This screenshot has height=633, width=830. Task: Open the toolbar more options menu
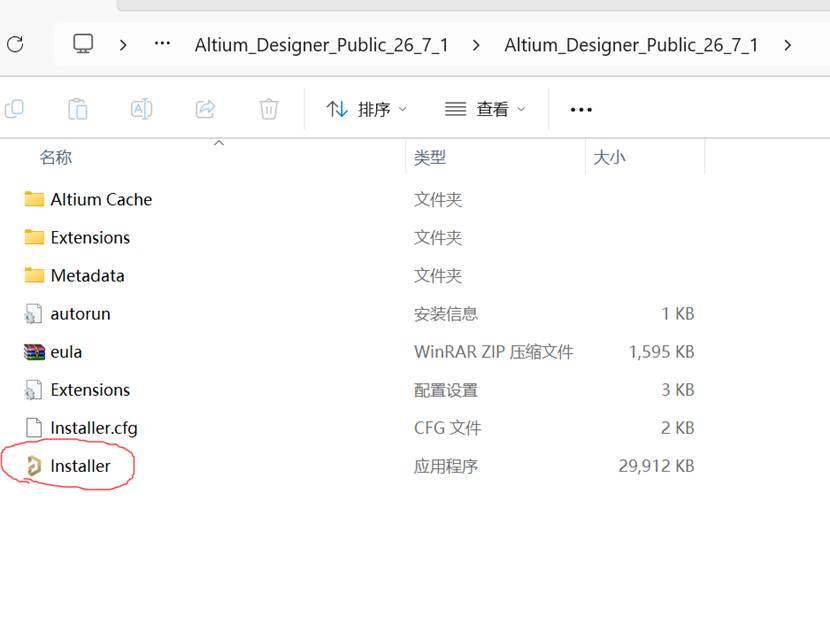pos(581,110)
